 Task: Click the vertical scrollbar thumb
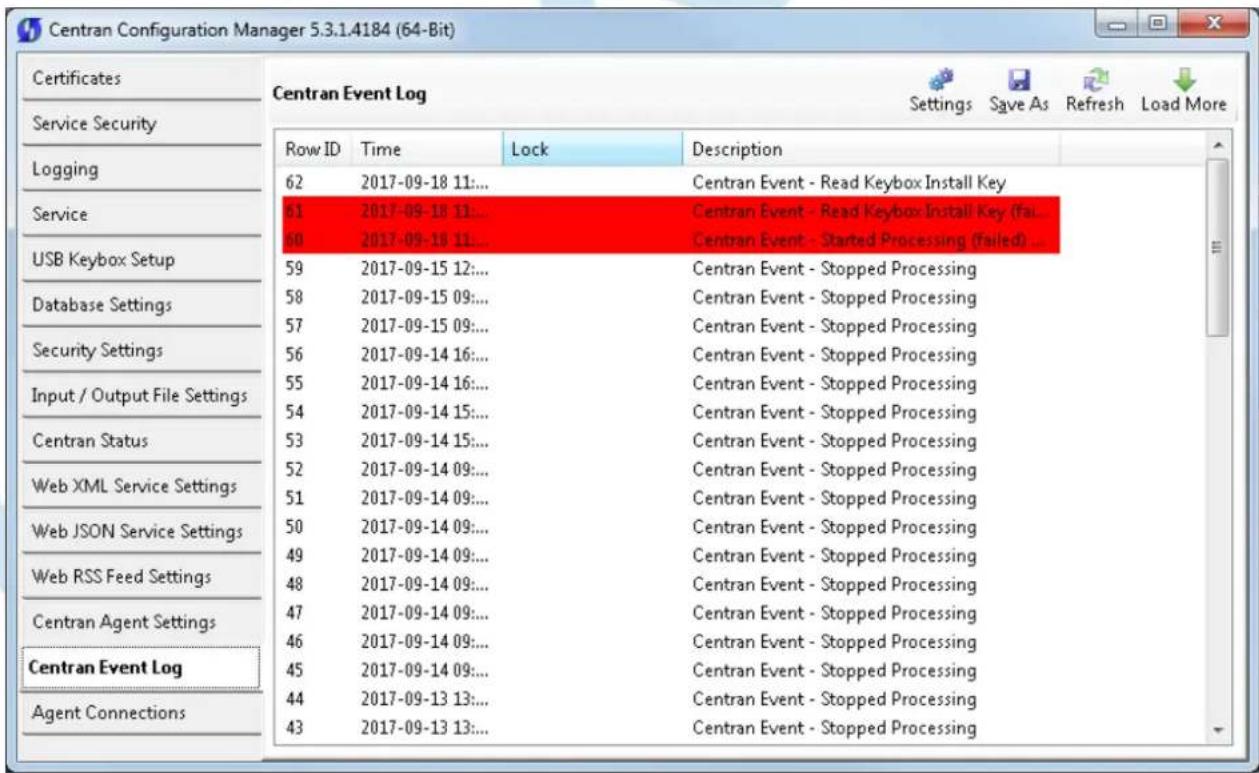(1217, 248)
